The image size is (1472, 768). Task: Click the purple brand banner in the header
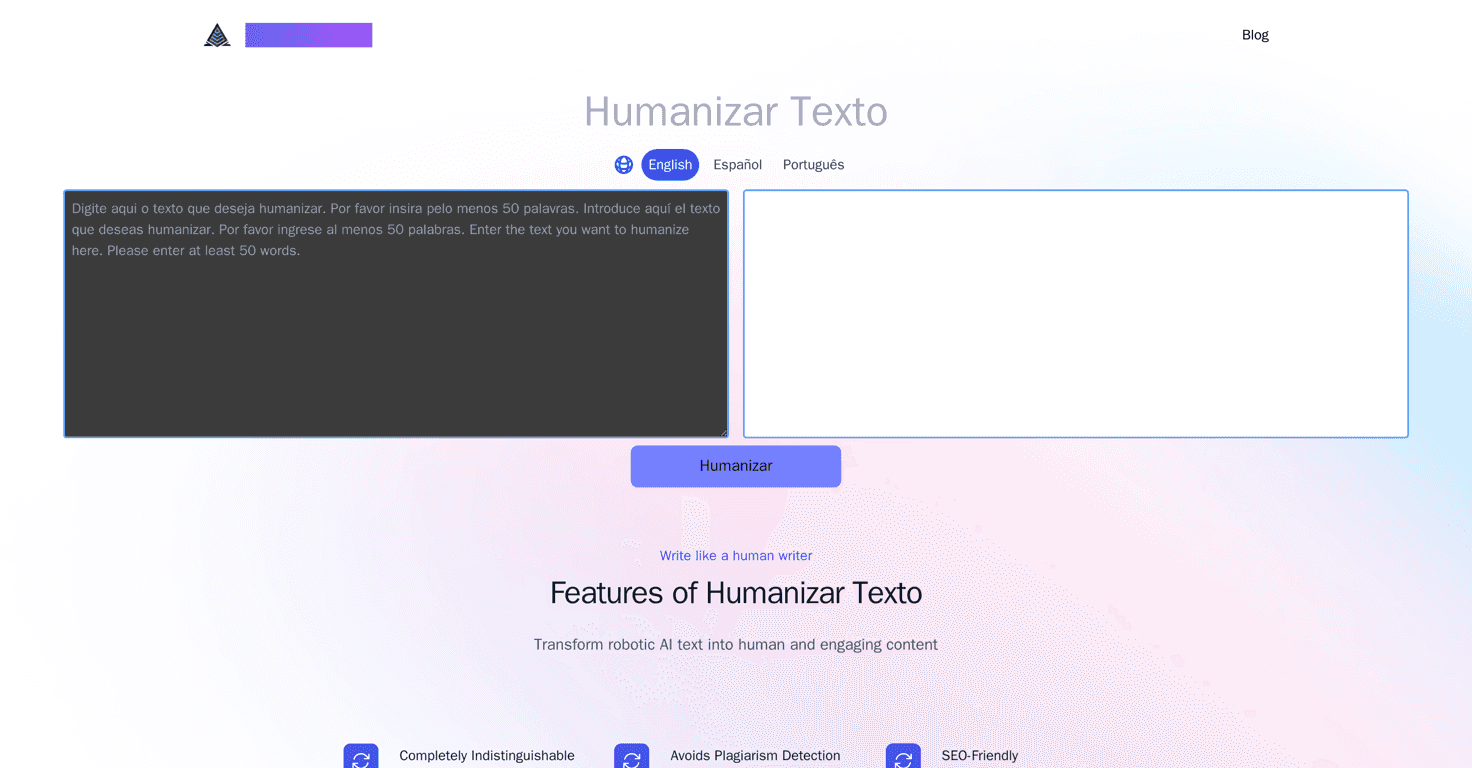click(x=308, y=34)
